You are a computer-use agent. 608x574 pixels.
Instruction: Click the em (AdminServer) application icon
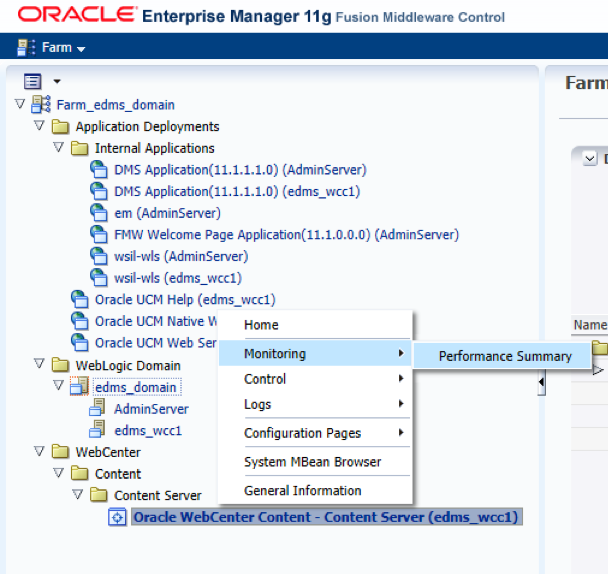[x=98, y=213]
